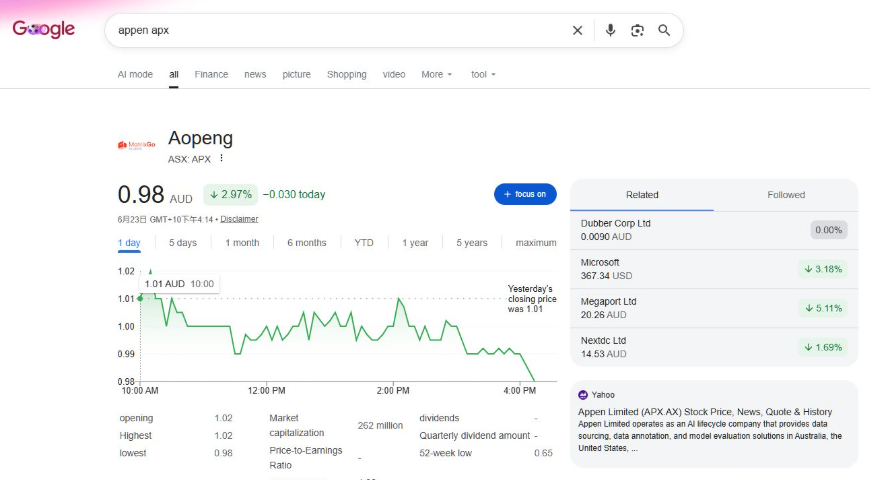
Task: Switch to the Related stocks tab
Action: tap(642, 195)
